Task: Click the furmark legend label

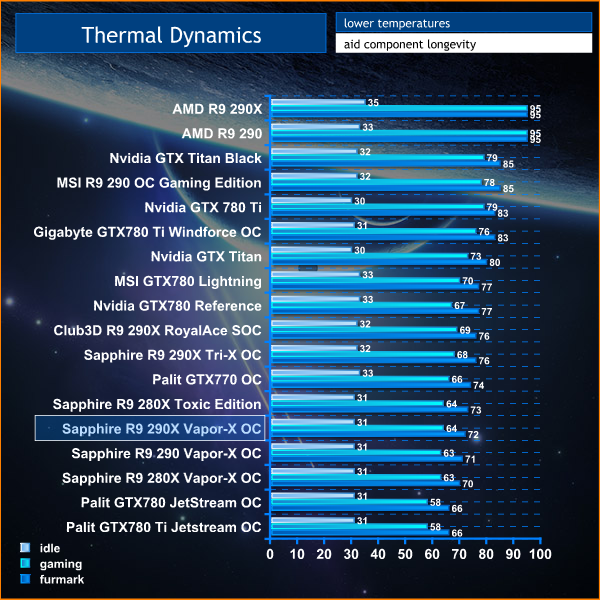Action: (x=62, y=579)
